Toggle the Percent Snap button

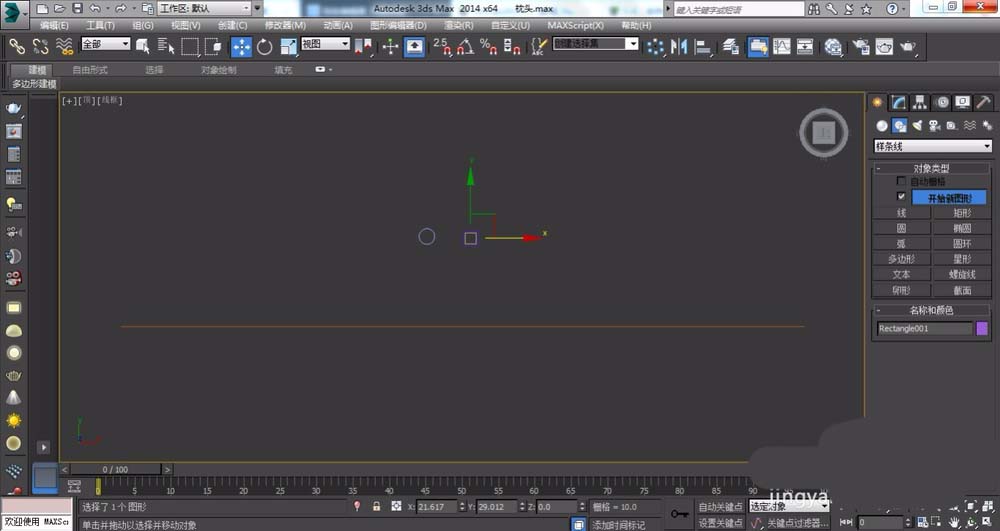tap(489, 46)
